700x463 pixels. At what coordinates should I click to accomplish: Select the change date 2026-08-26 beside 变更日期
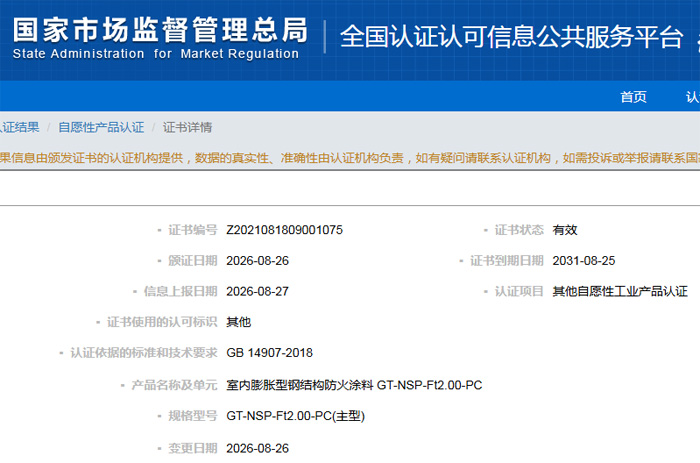pos(258,448)
